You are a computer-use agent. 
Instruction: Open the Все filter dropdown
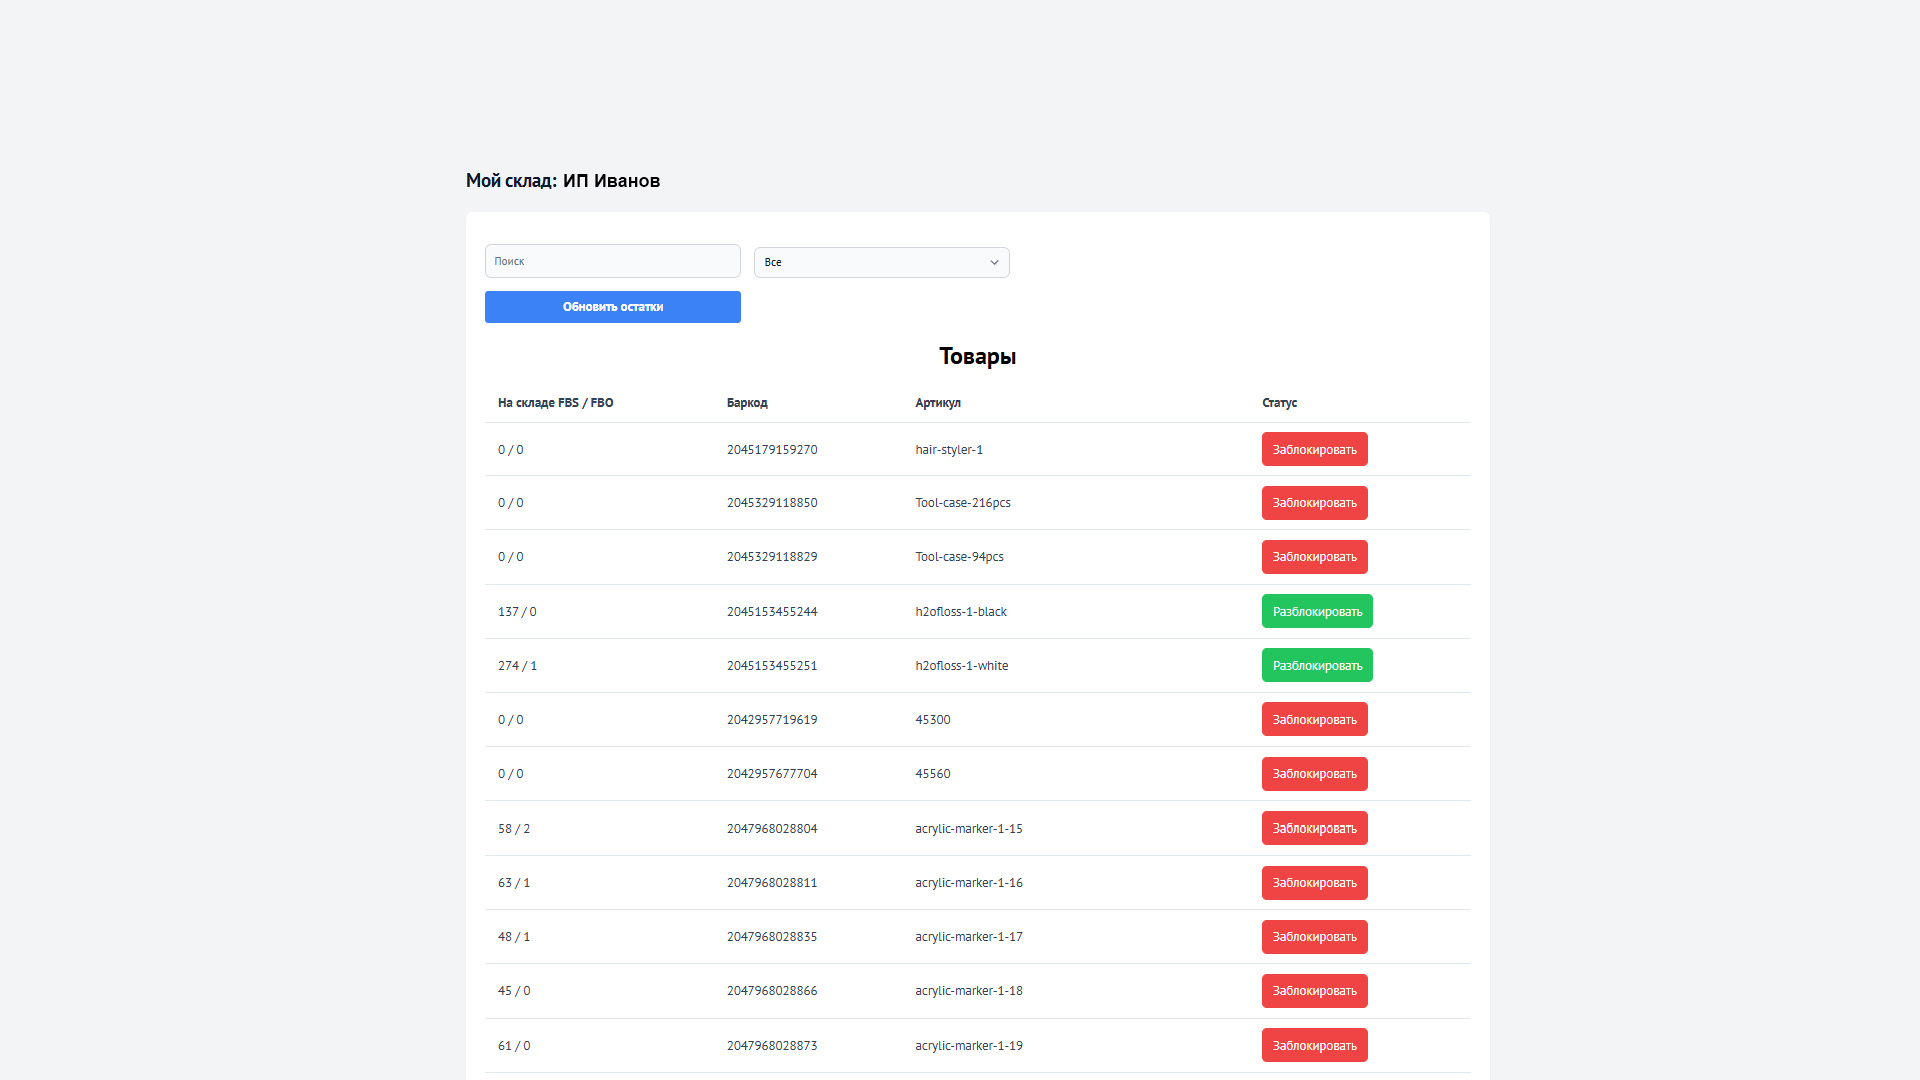(x=881, y=262)
